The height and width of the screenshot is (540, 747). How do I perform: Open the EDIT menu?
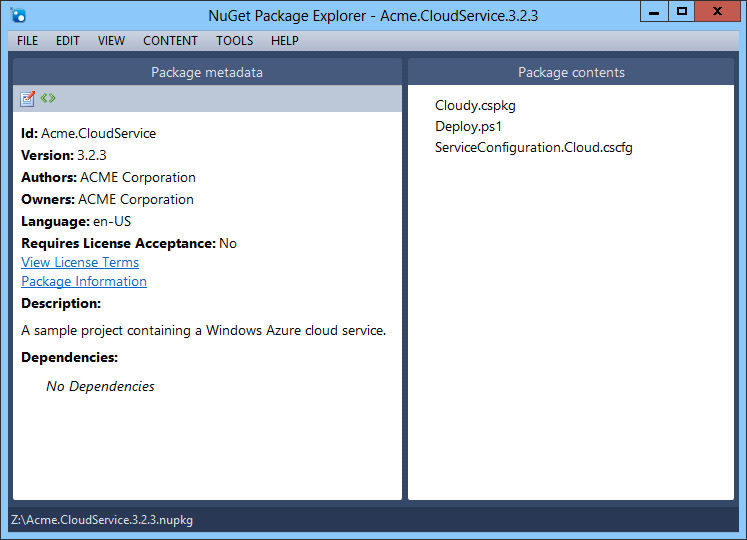[68, 41]
